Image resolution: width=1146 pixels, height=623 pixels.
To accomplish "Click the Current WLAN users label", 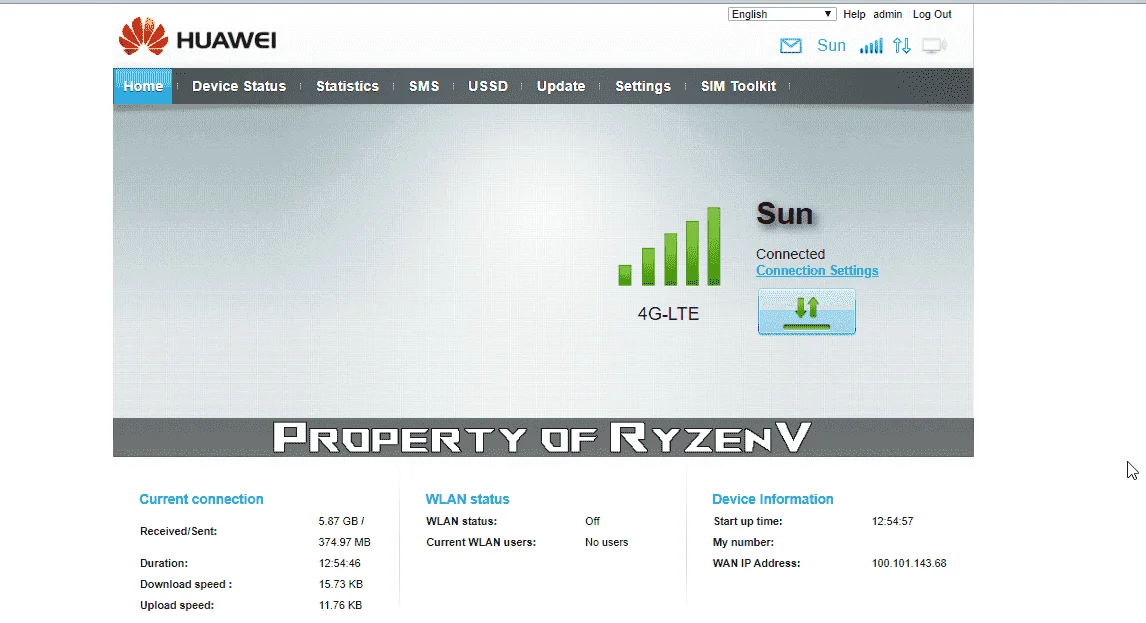I will (481, 543).
